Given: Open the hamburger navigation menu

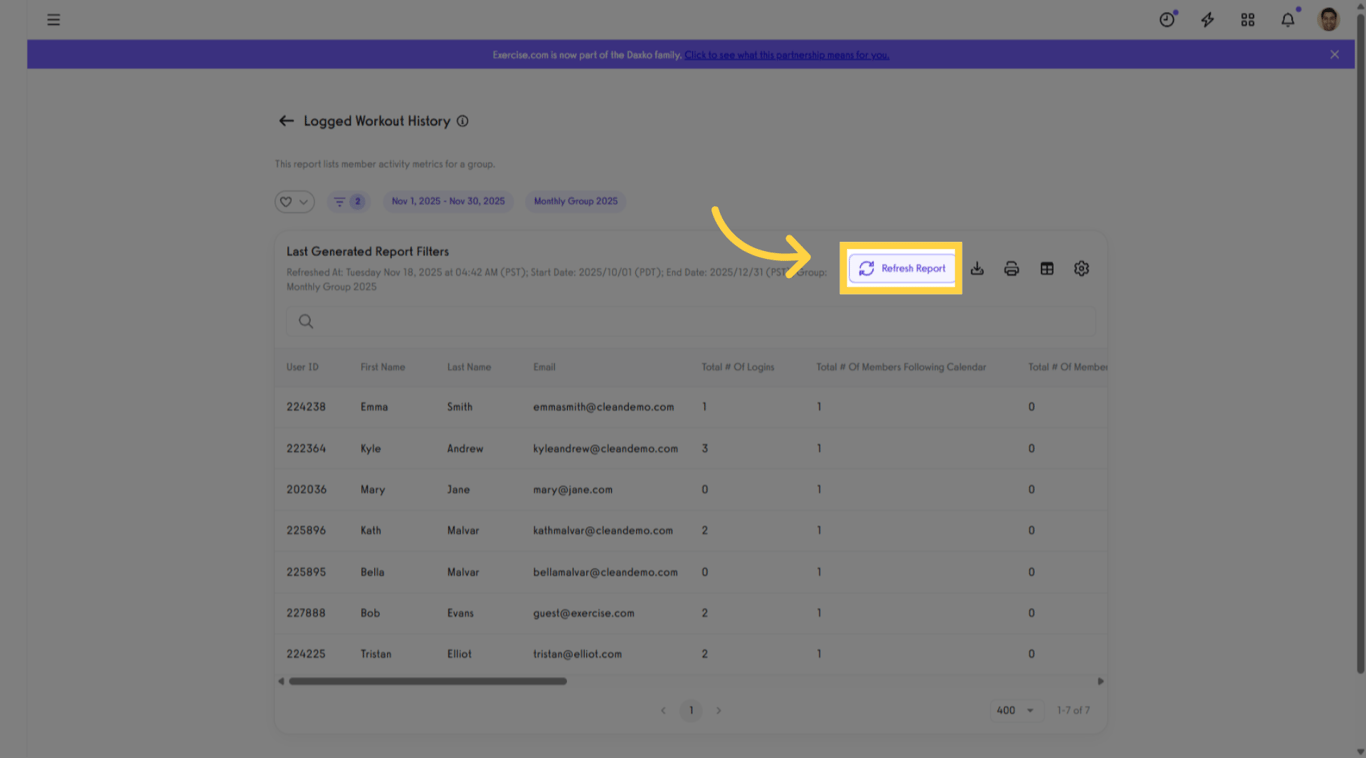Looking at the screenshot, I should [x=54, y=20].
